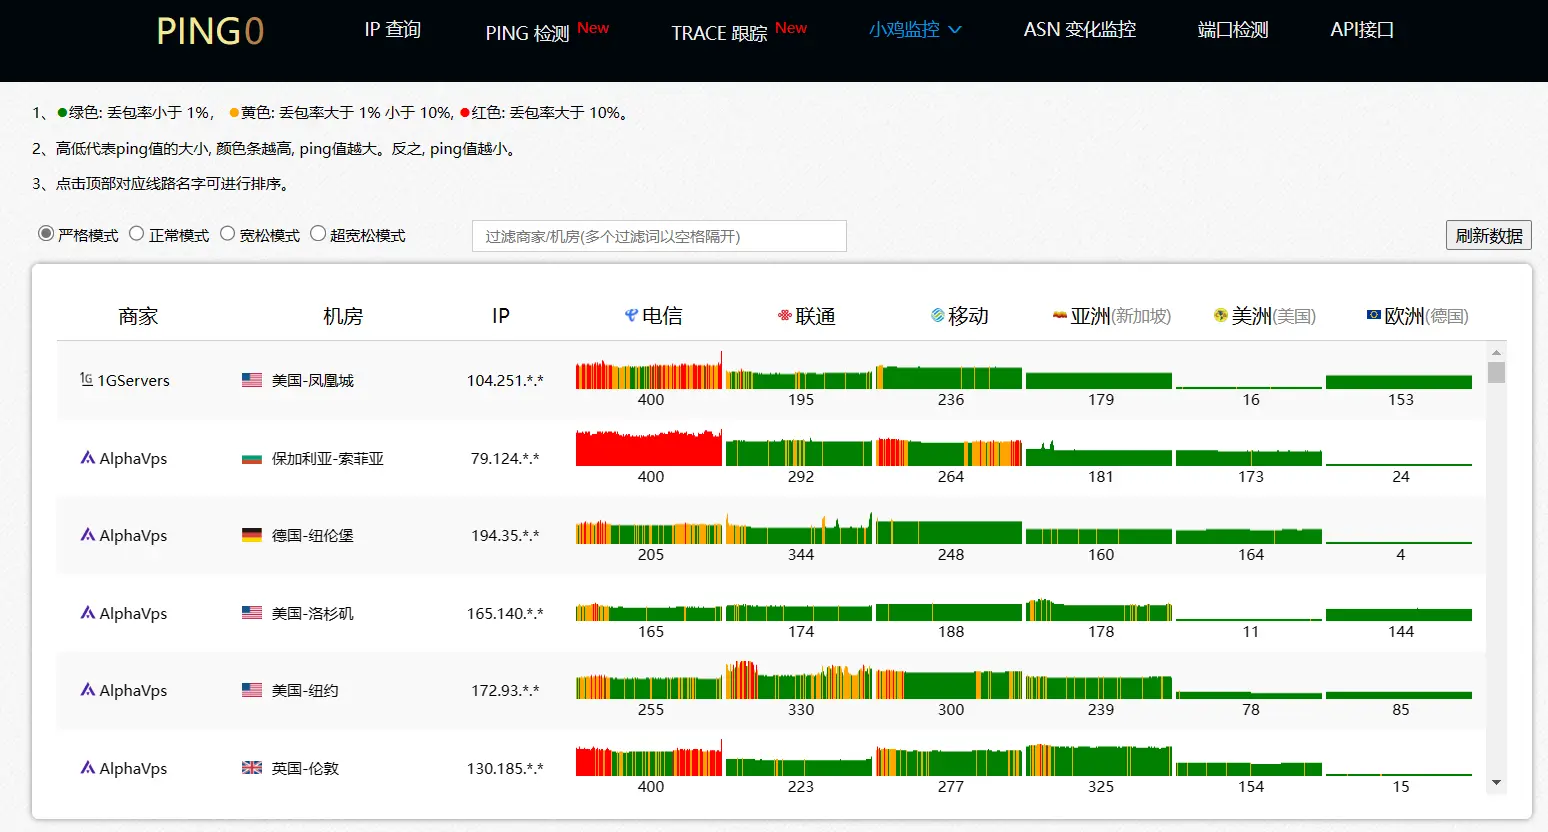This screenshot has height=832, width=1548.
Task: Sort by 欧洲(德国) column header
Action: click(1418, 316)
